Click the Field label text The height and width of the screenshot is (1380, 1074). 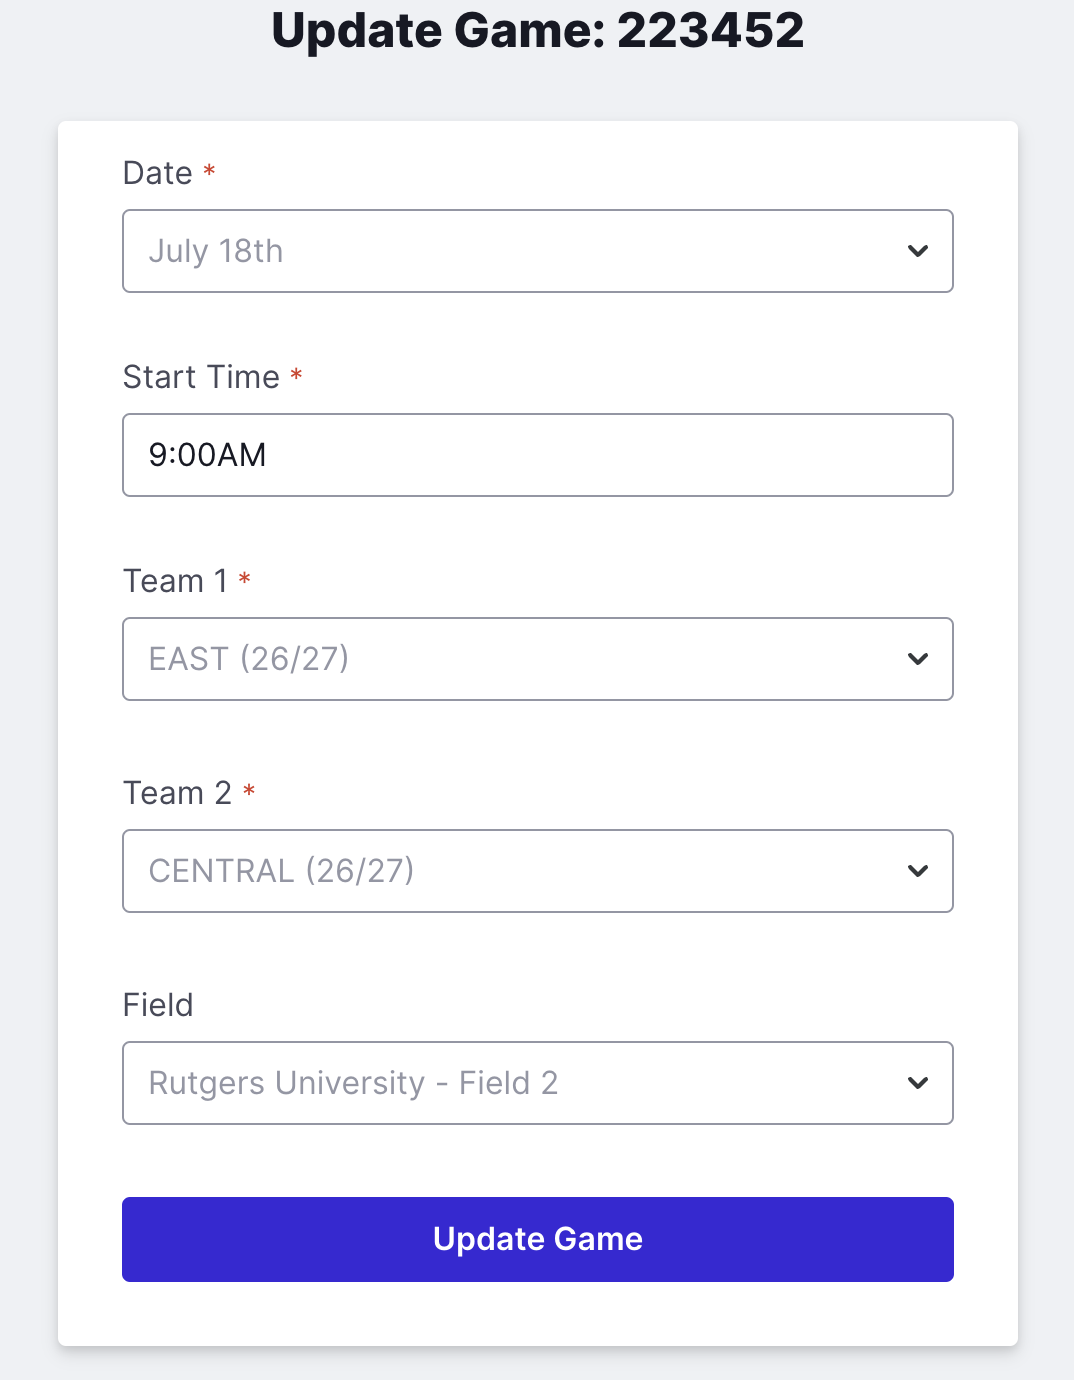158,1005
